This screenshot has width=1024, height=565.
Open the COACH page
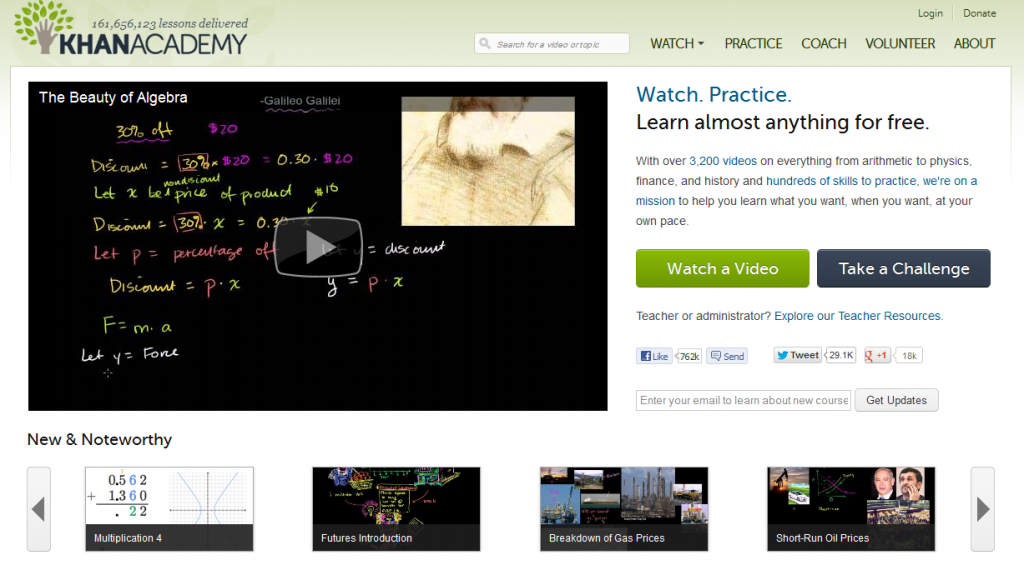tap(824, 44)
